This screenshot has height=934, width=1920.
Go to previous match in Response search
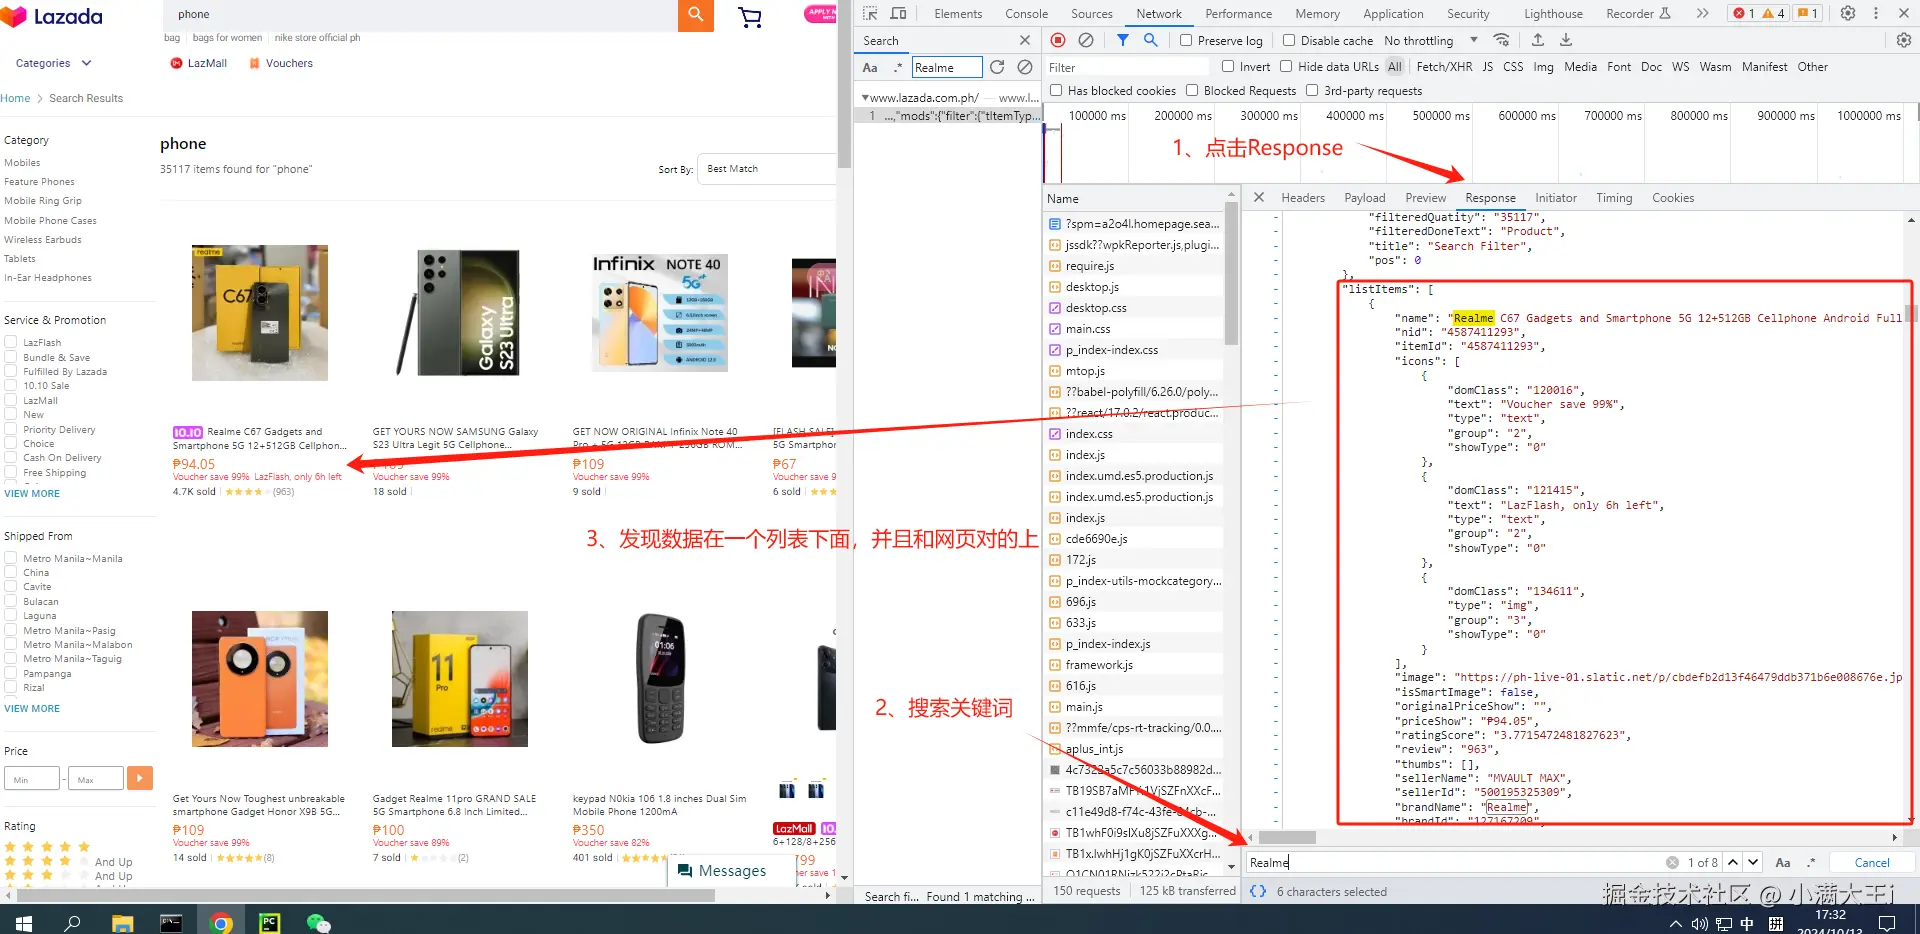pyautogui.click(x=1733, y=862)
